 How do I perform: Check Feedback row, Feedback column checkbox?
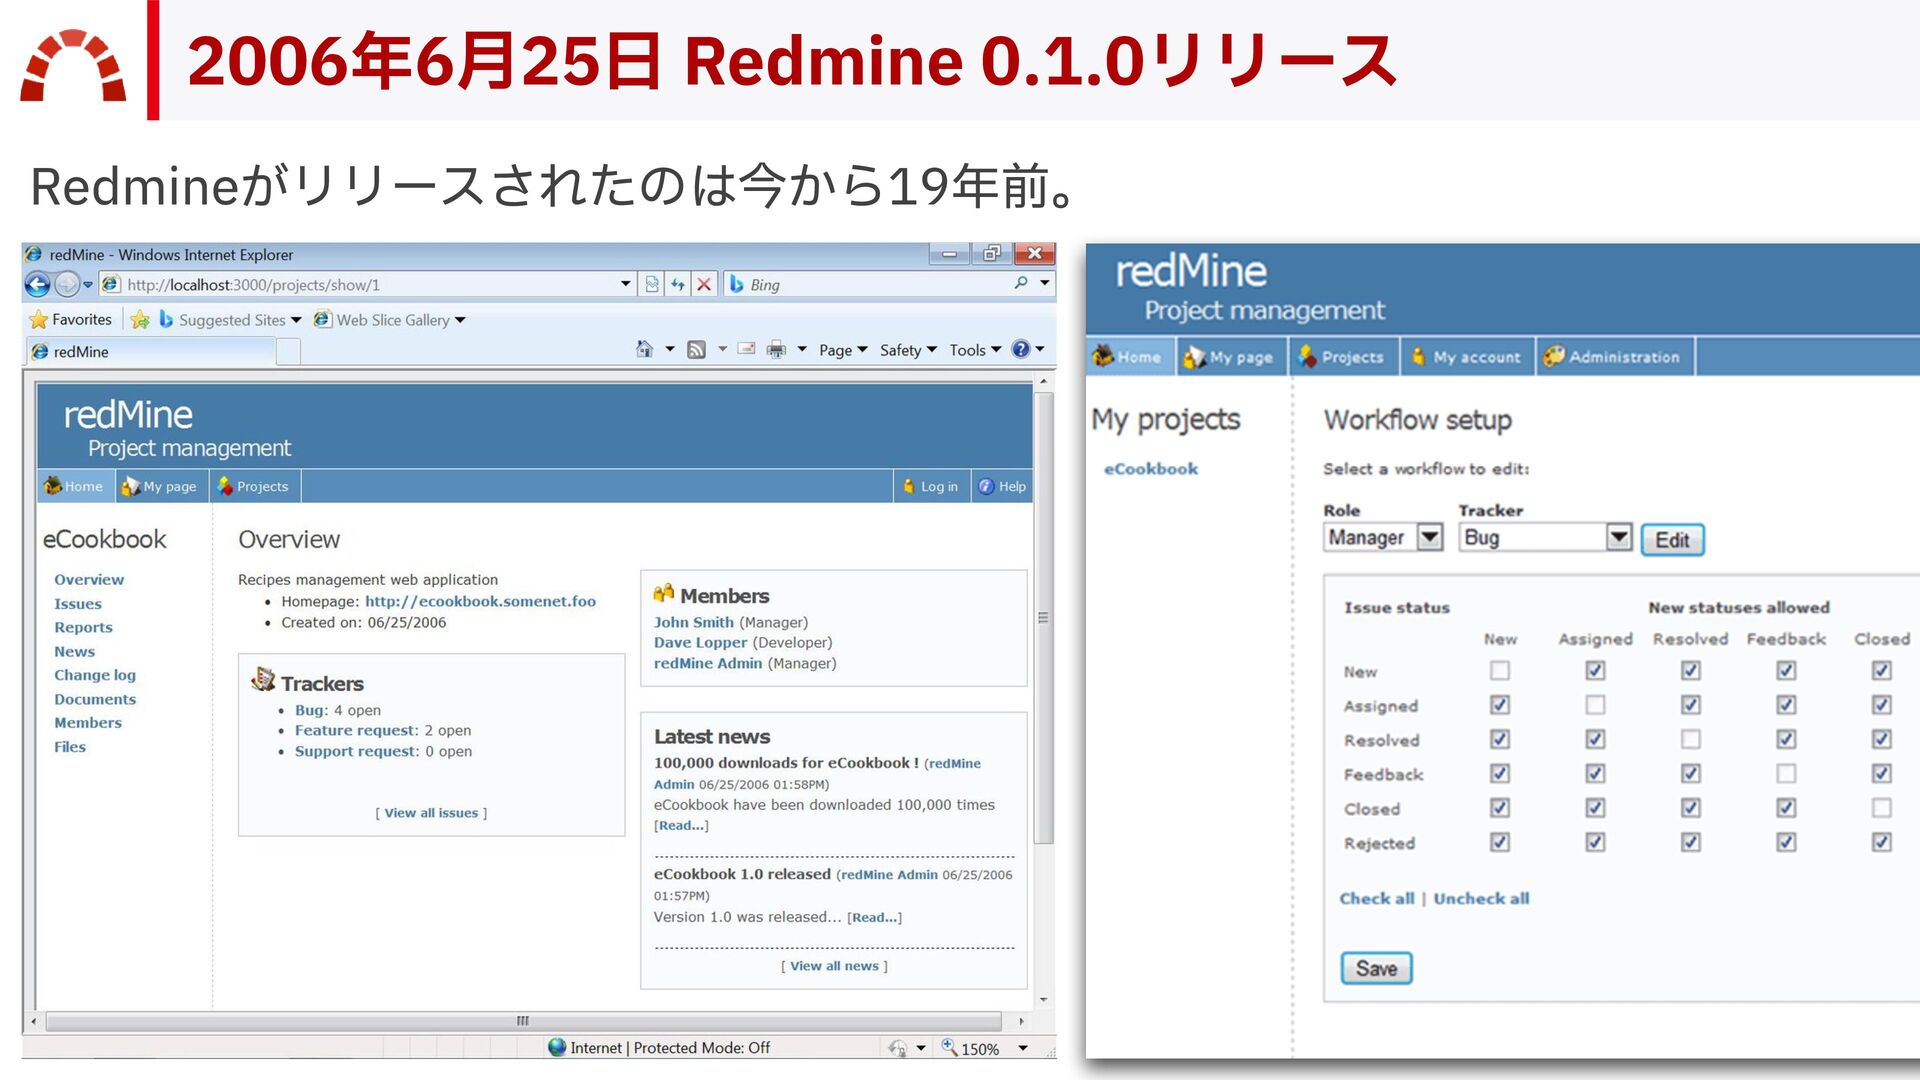[1786, 773]
